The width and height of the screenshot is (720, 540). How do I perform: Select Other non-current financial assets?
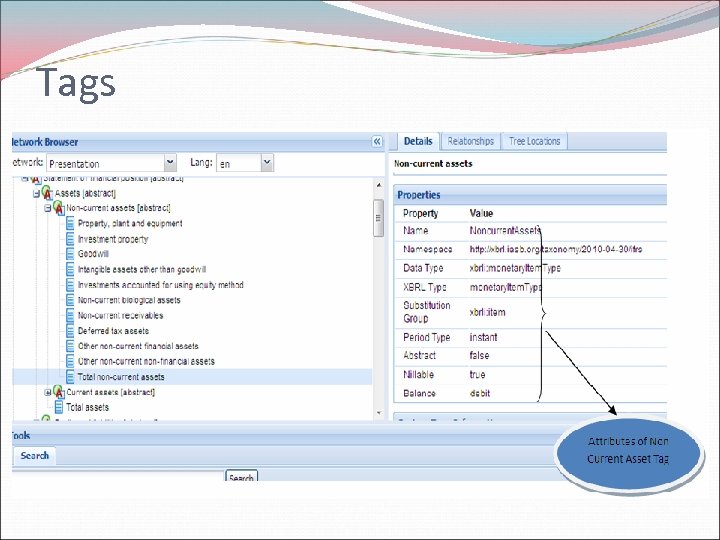click(x=138, y=346)
